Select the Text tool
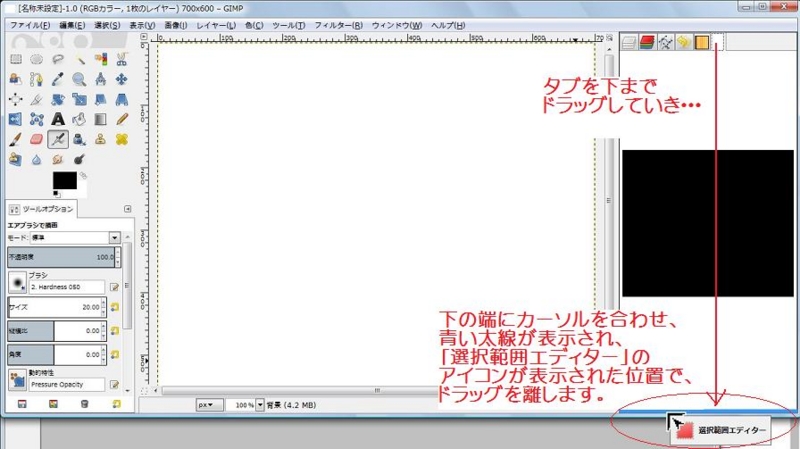Screen dimensions: 800x449 pos(58,119)
